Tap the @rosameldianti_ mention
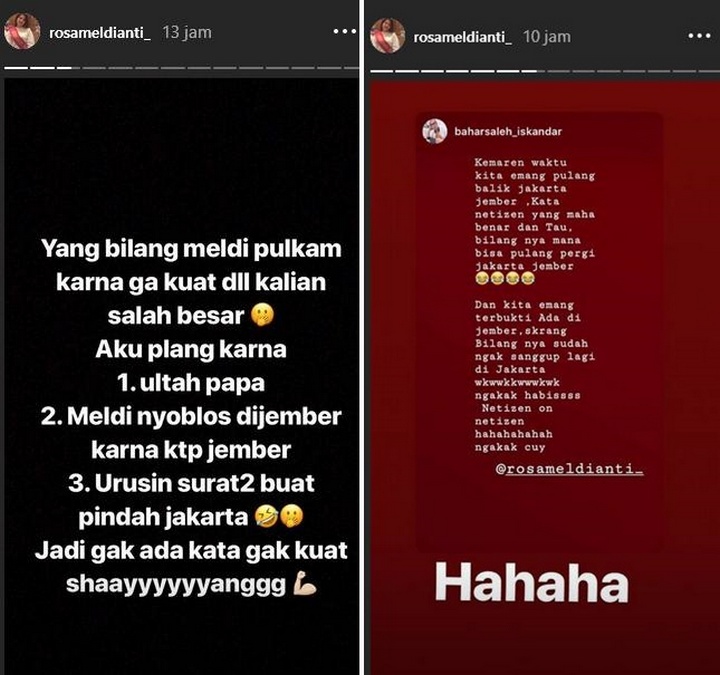The image size is (720, 675). pos(569,469)
